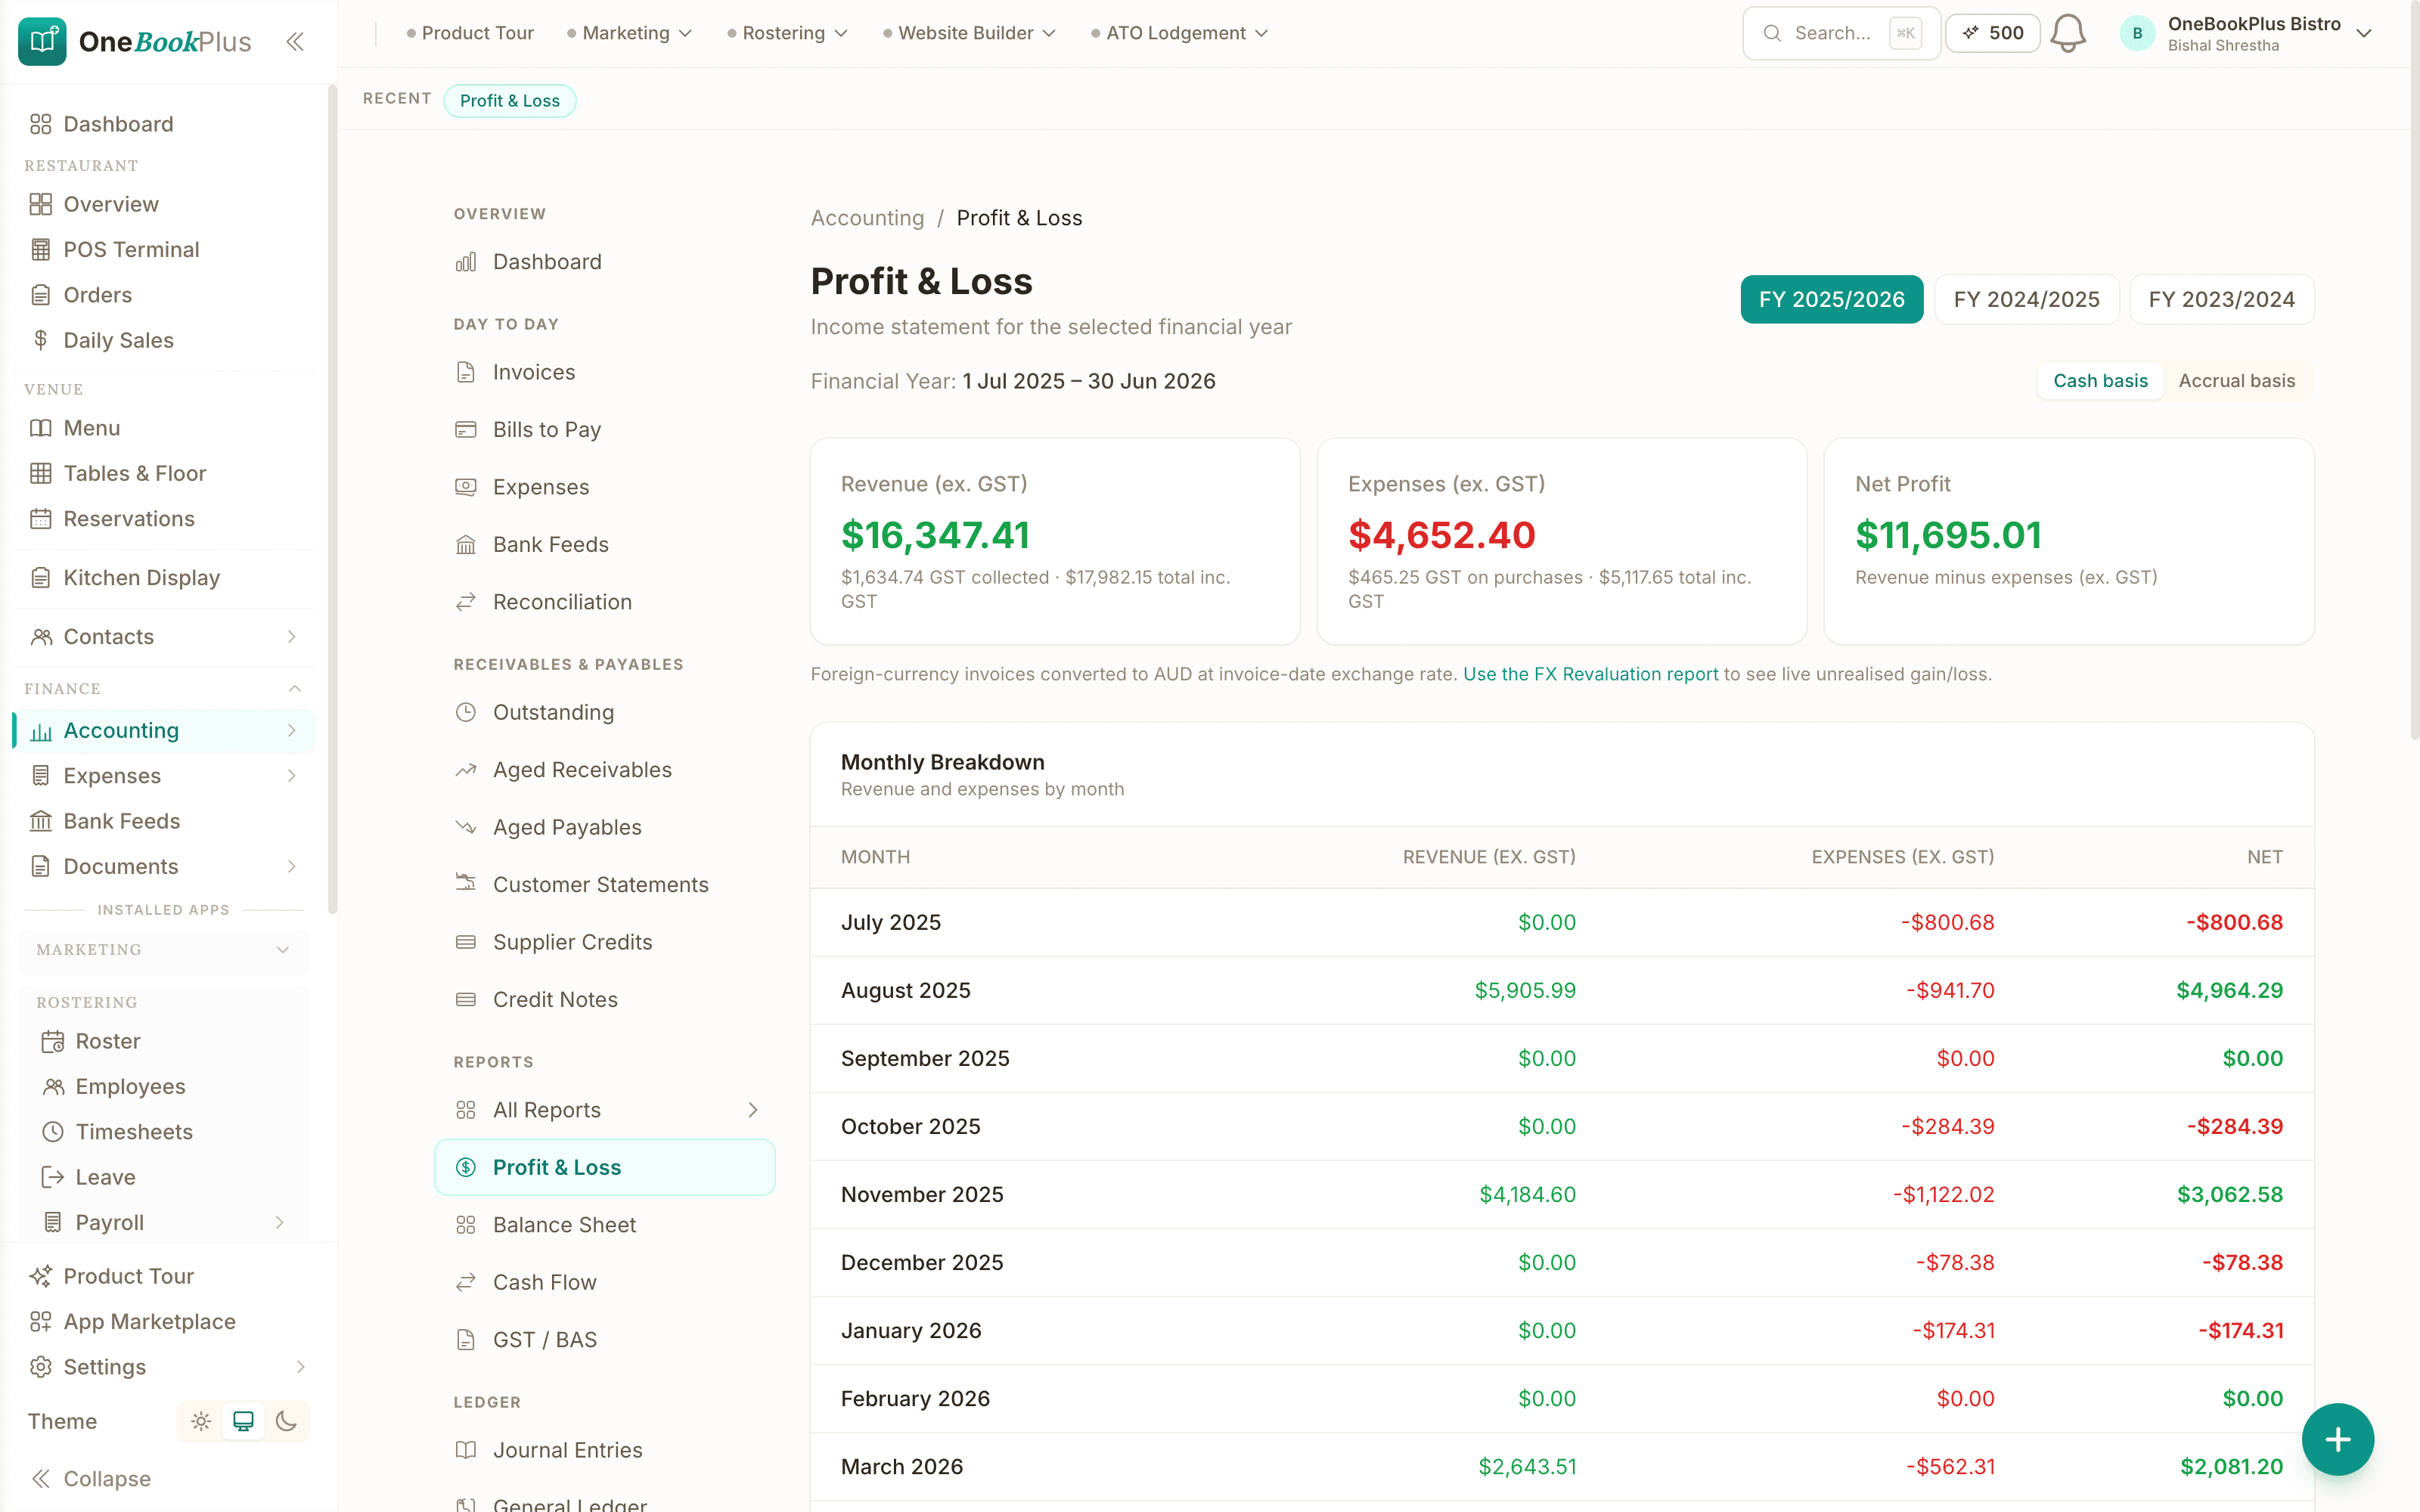This screenshot has width=2420, height=1512.
Task: Switch to Accrual basis
Action: [x=2237, y=381]
